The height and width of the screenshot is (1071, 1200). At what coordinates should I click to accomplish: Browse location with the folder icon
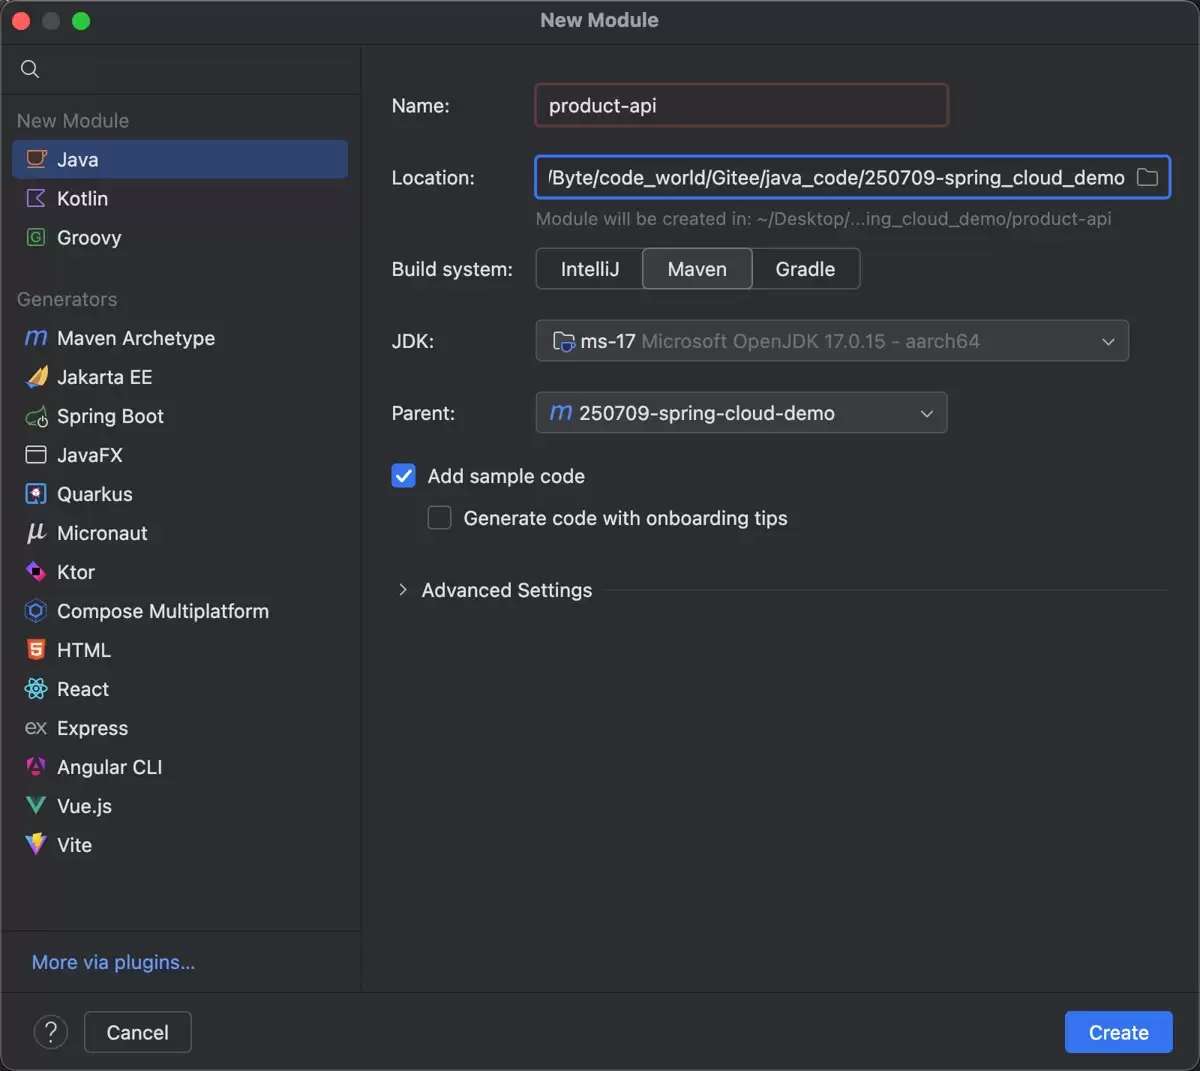coord(1147,177)
